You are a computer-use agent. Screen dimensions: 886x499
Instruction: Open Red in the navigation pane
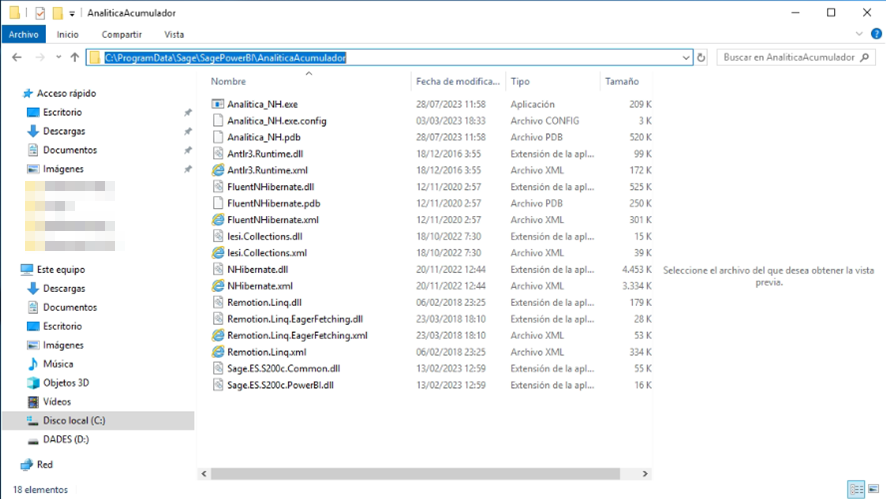point(45,465)
